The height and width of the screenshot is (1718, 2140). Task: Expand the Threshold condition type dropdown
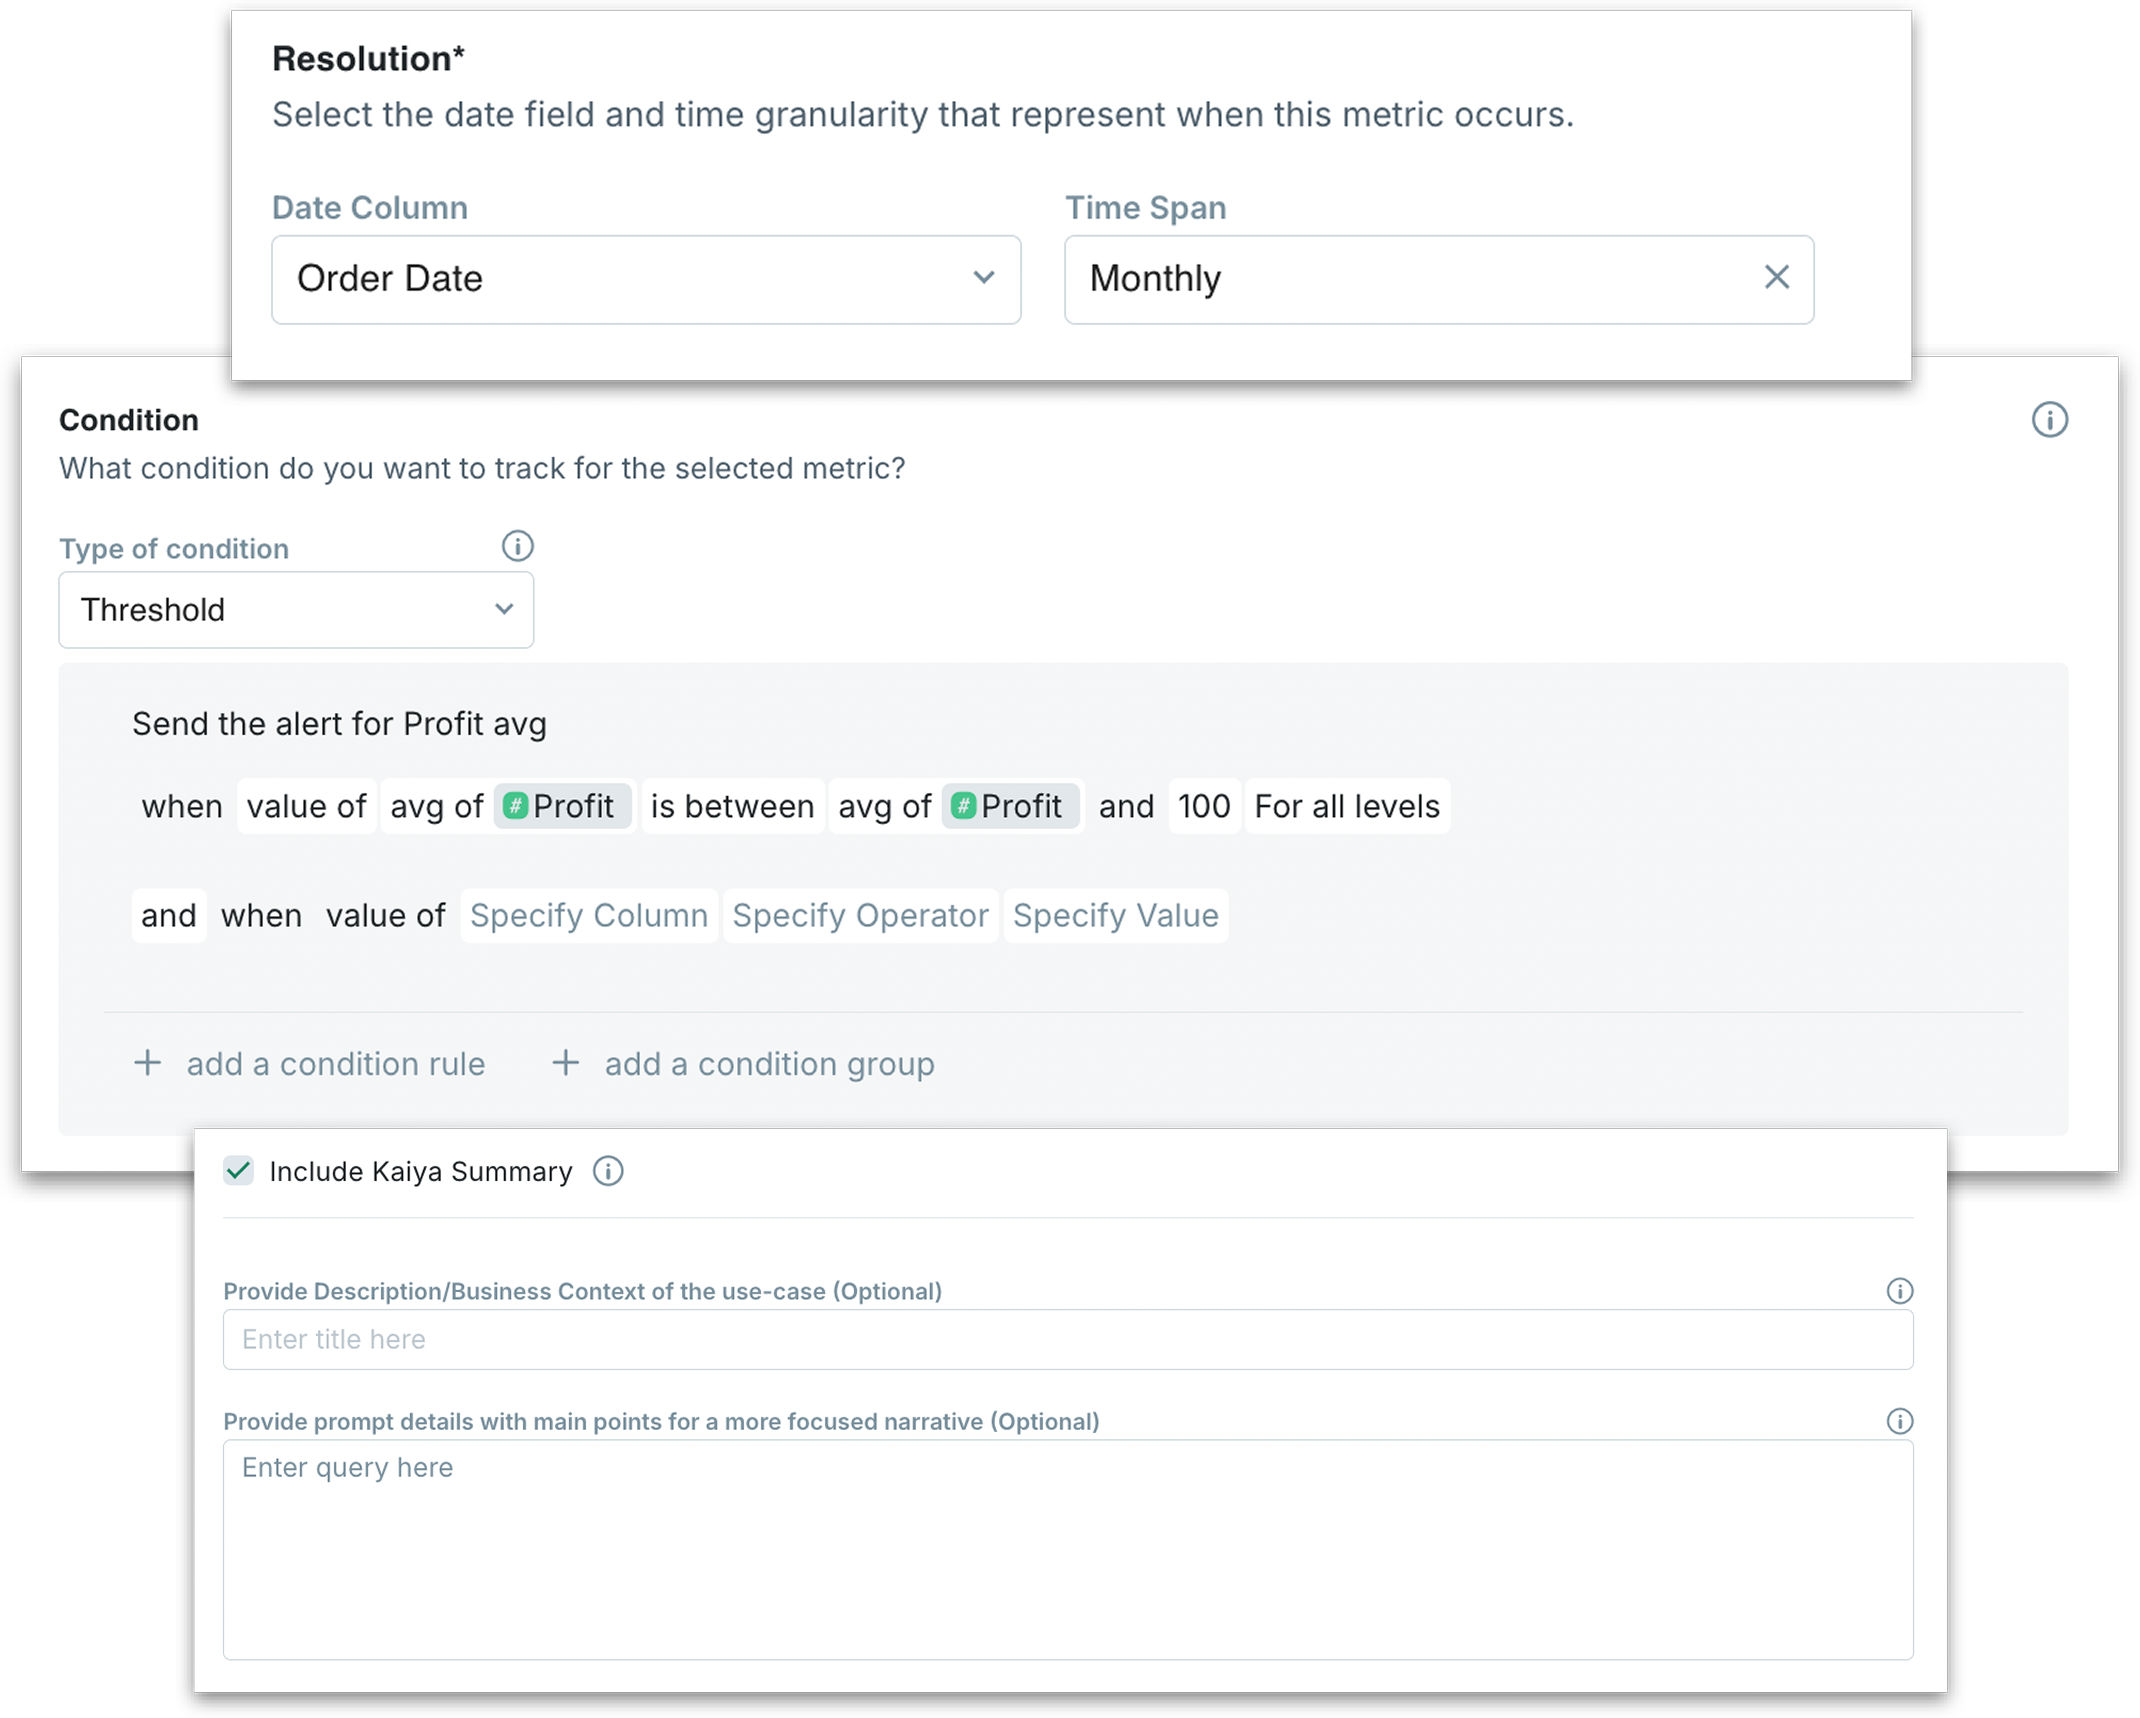tap(296, 610)
